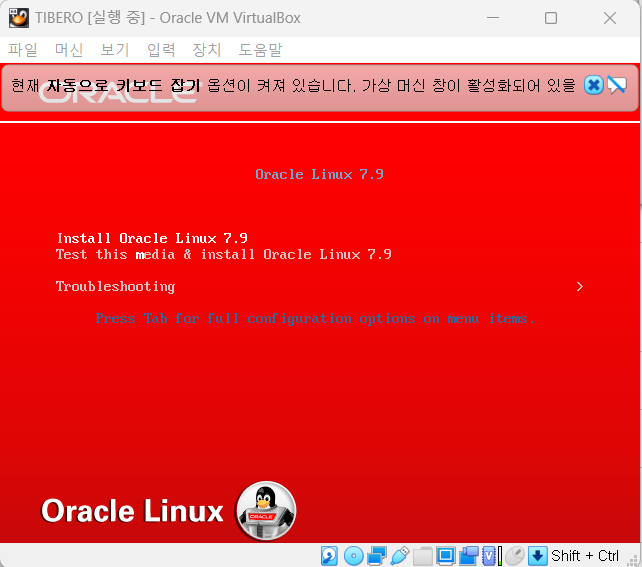Viewport: 642px width, 567px height.
Task: Minimize the TIBERO VirtualBox window
Action: [x=493, y=18]
